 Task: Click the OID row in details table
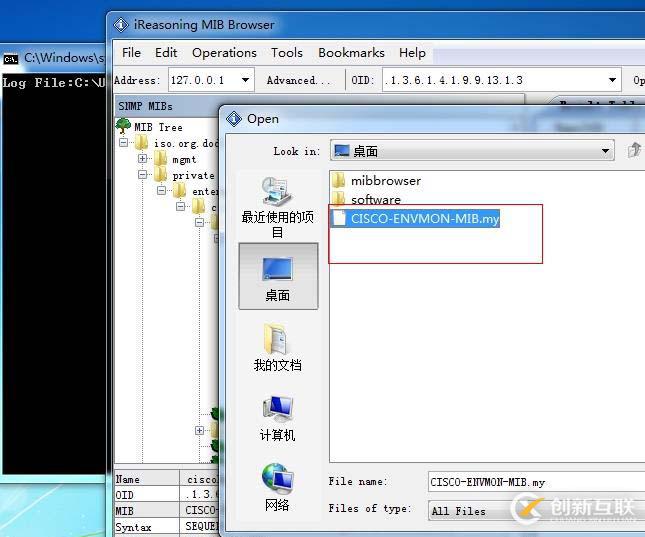tap(166, 495)
